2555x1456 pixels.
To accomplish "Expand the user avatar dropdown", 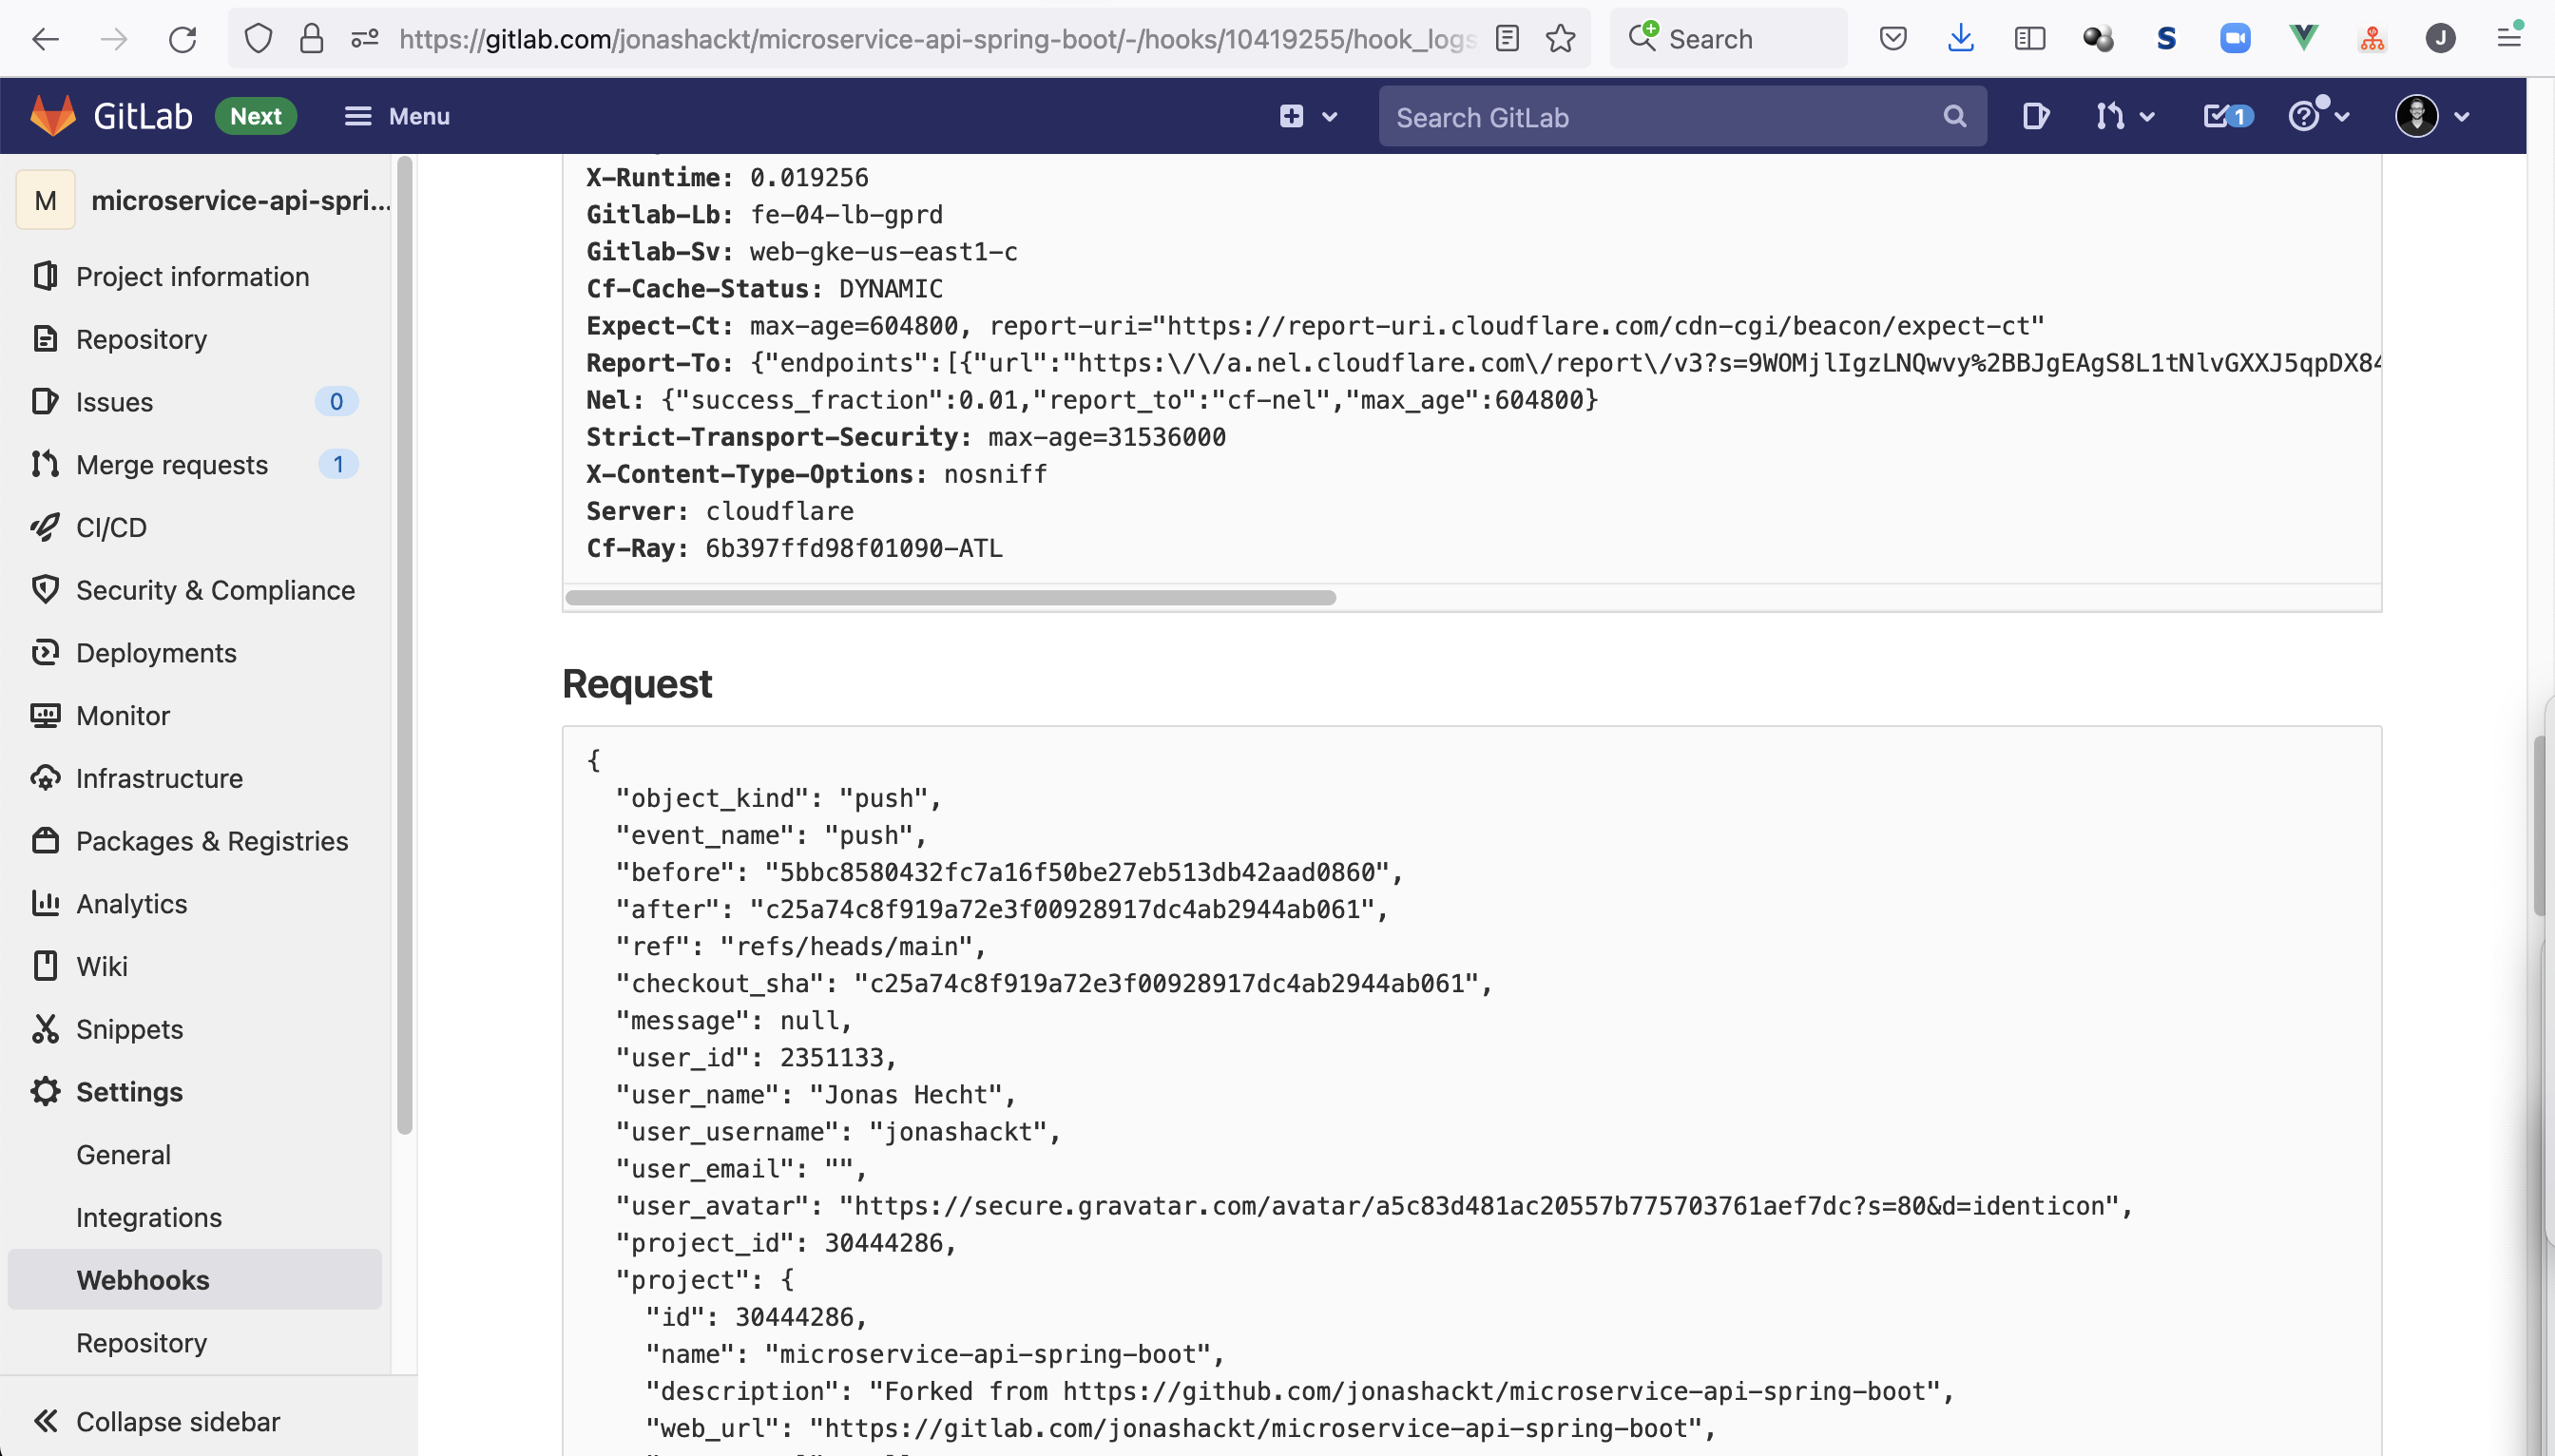I will coord(2432,116).
